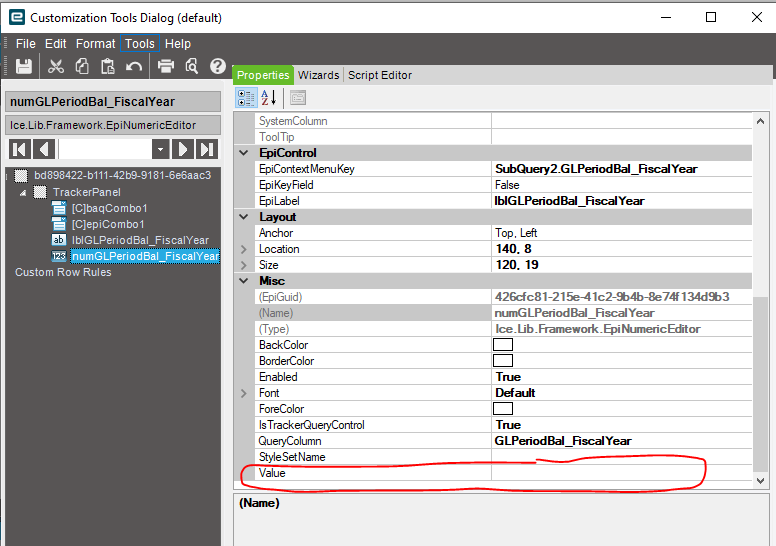Go to the first record button

click(x=19, y=149)
